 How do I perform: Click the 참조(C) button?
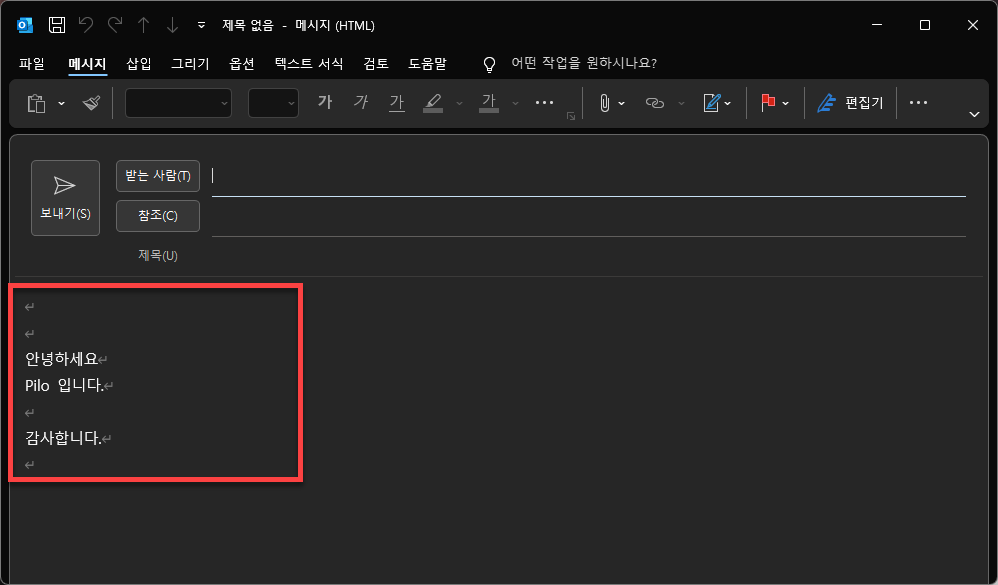coord(158,216)
